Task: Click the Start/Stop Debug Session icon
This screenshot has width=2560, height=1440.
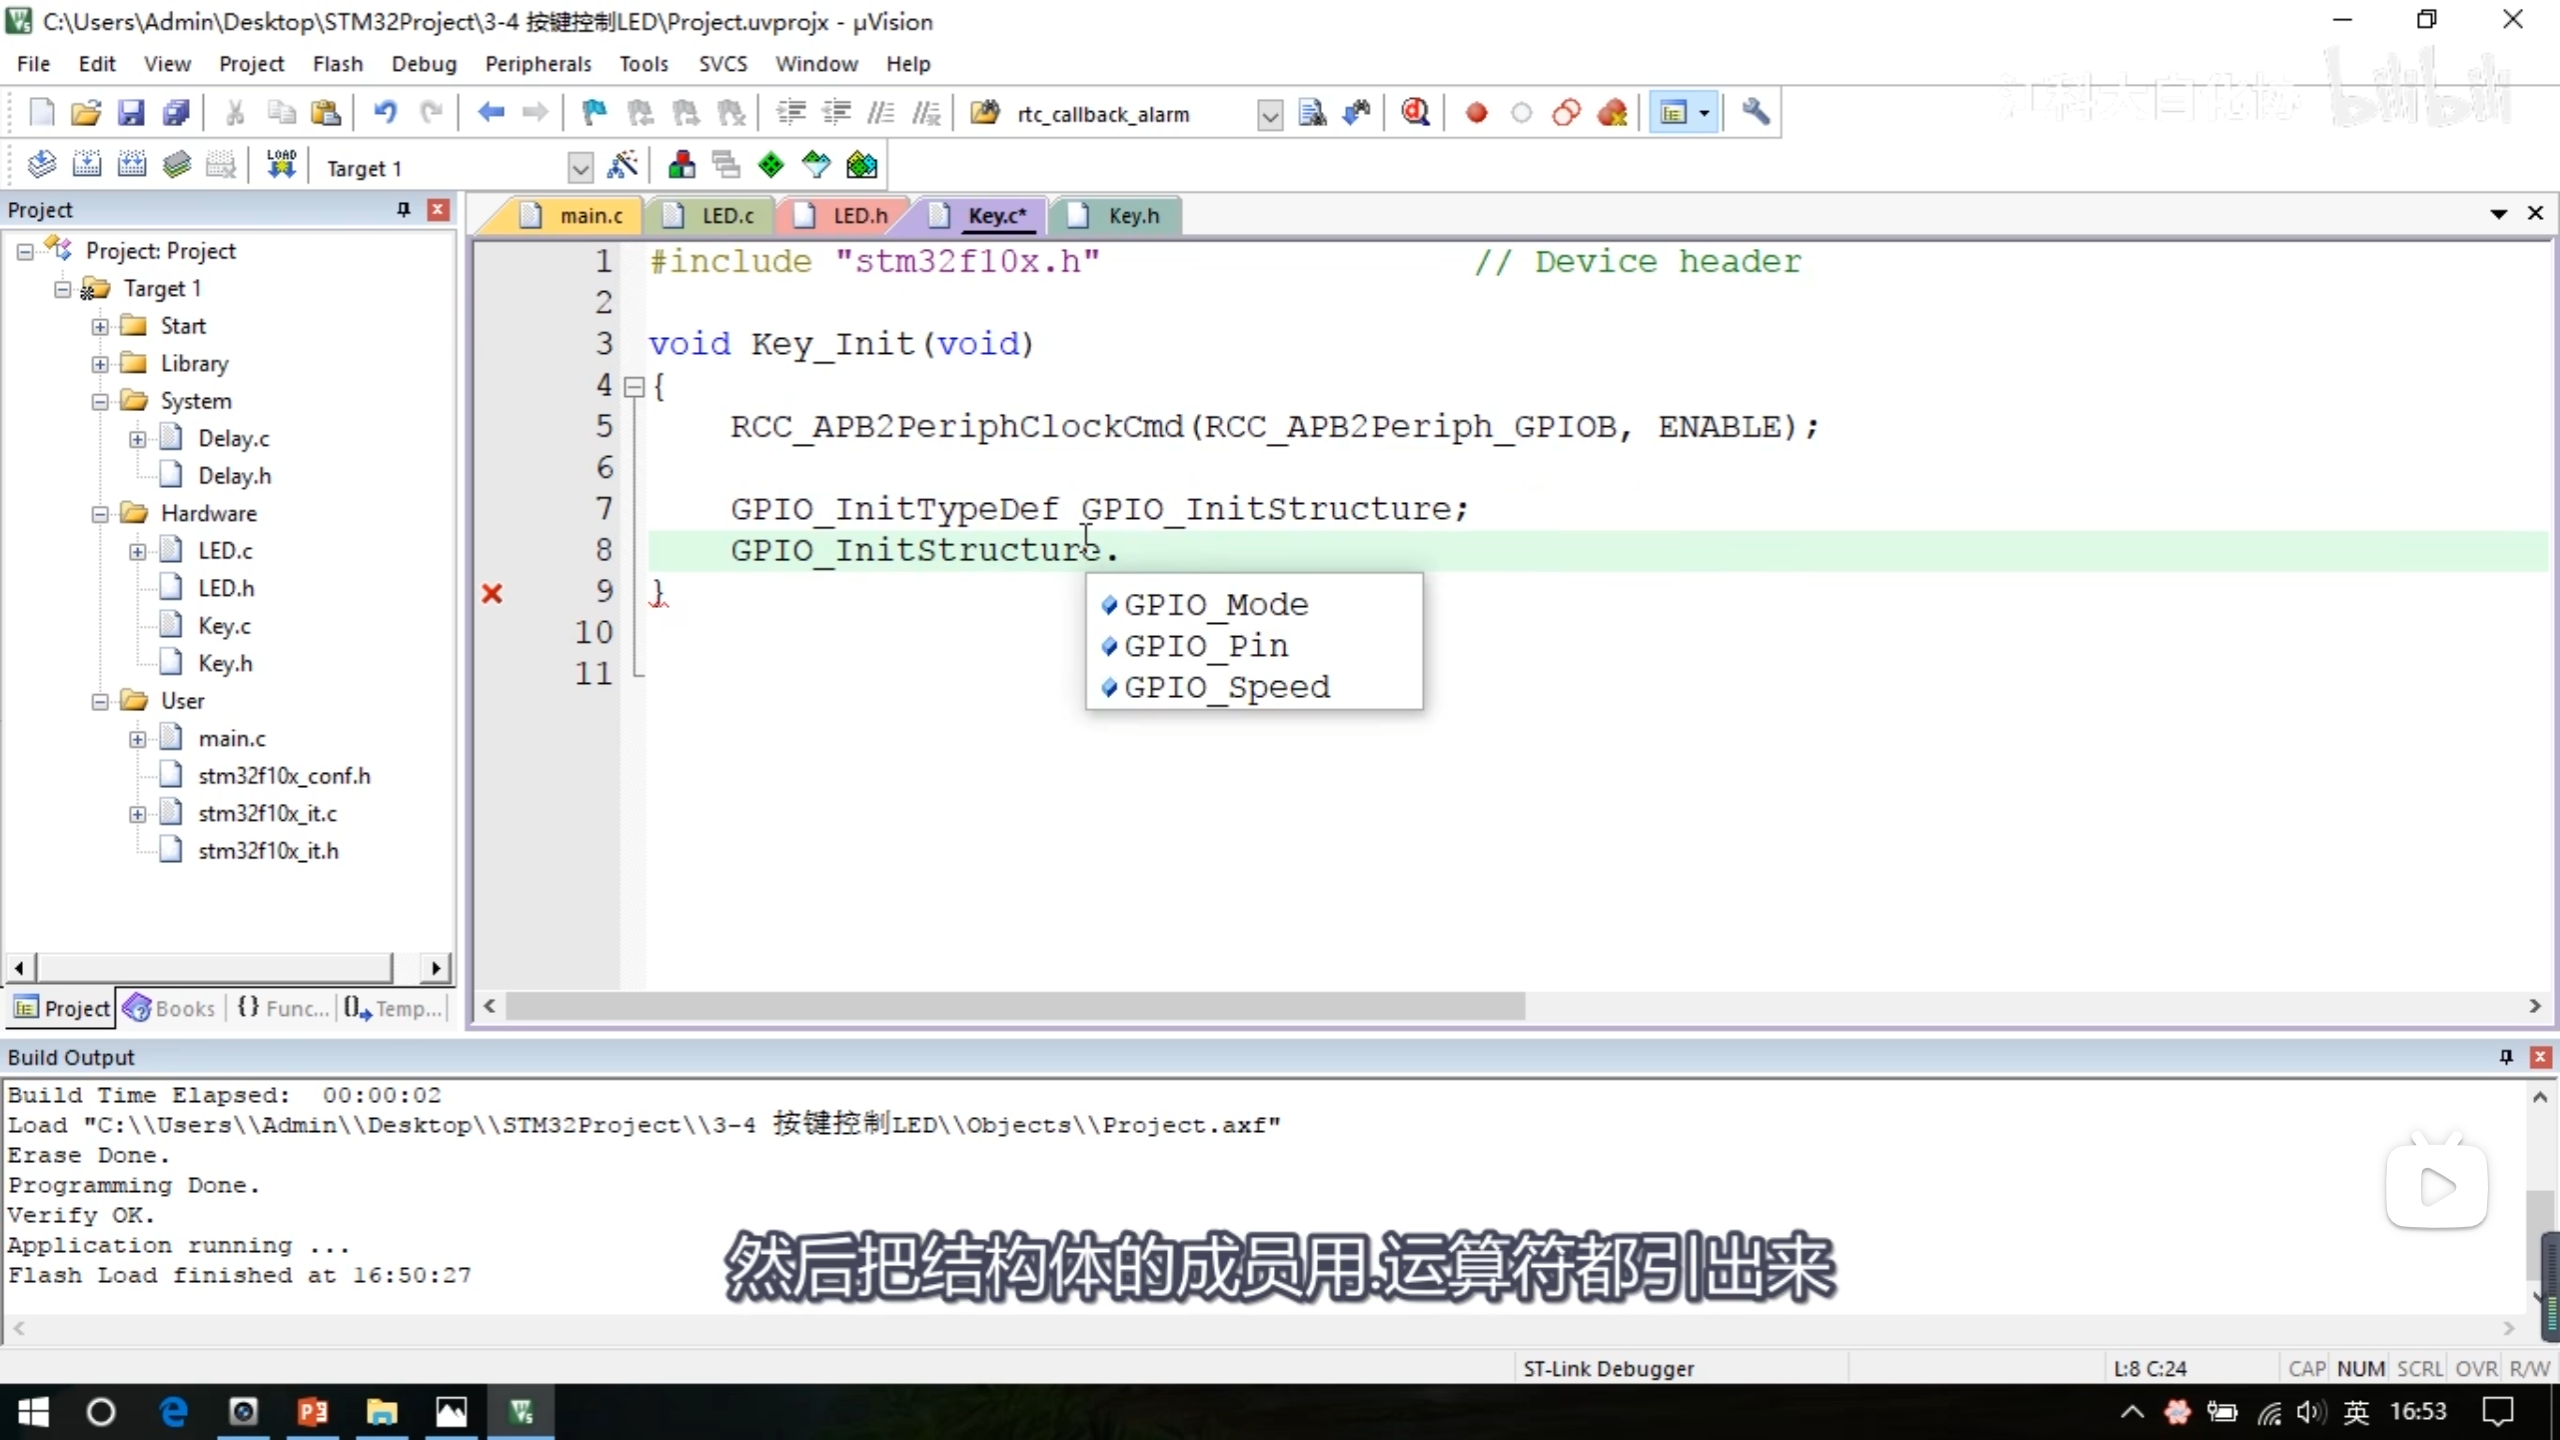Action: point(1415,113)
